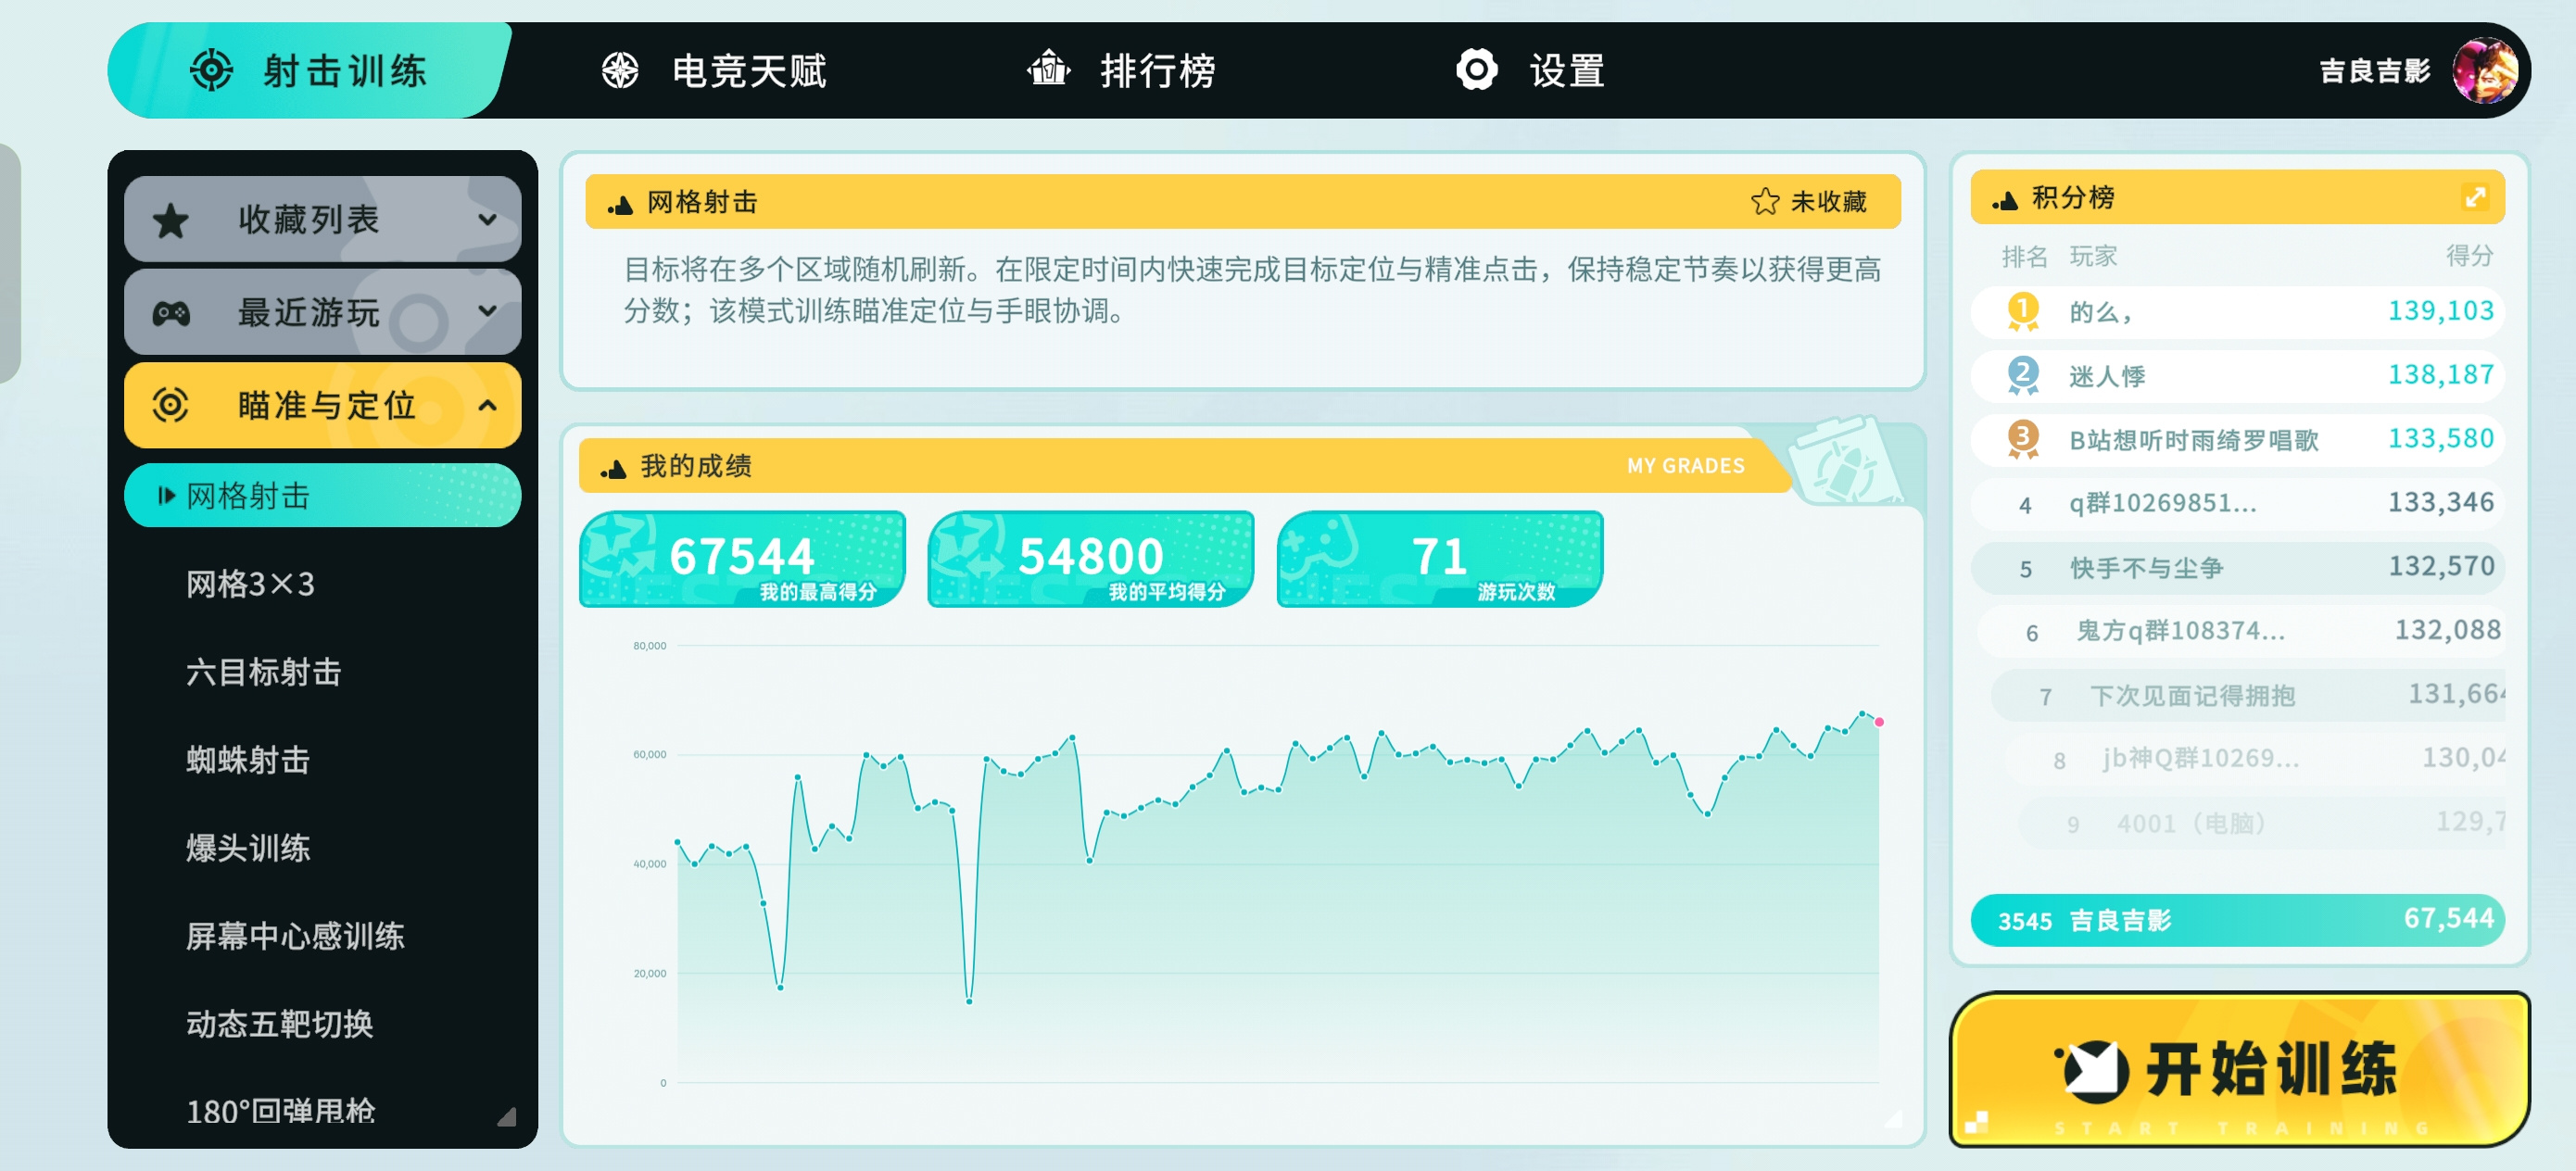Click the bronze third-place medal icon
The width and height of the screenshot is (2576, 1171).
pyautogui.click(x=2022, y=440)
